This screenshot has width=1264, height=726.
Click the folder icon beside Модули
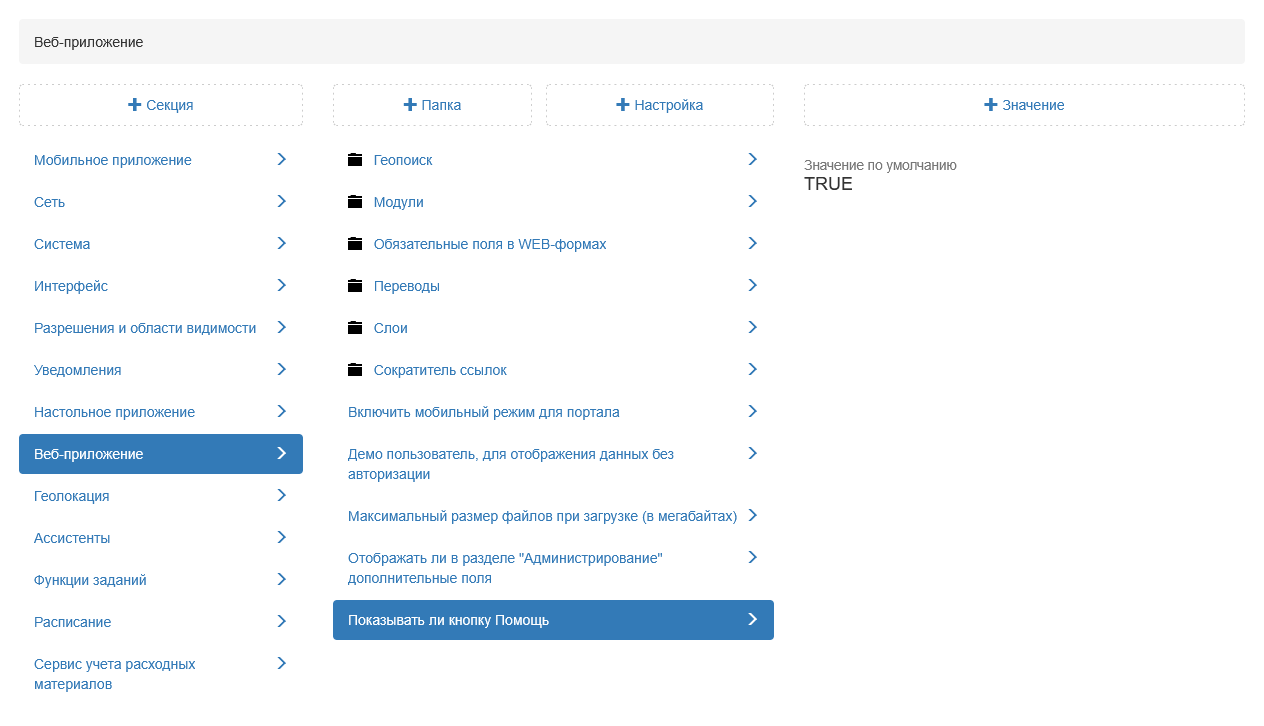click(x=355, y=202)
